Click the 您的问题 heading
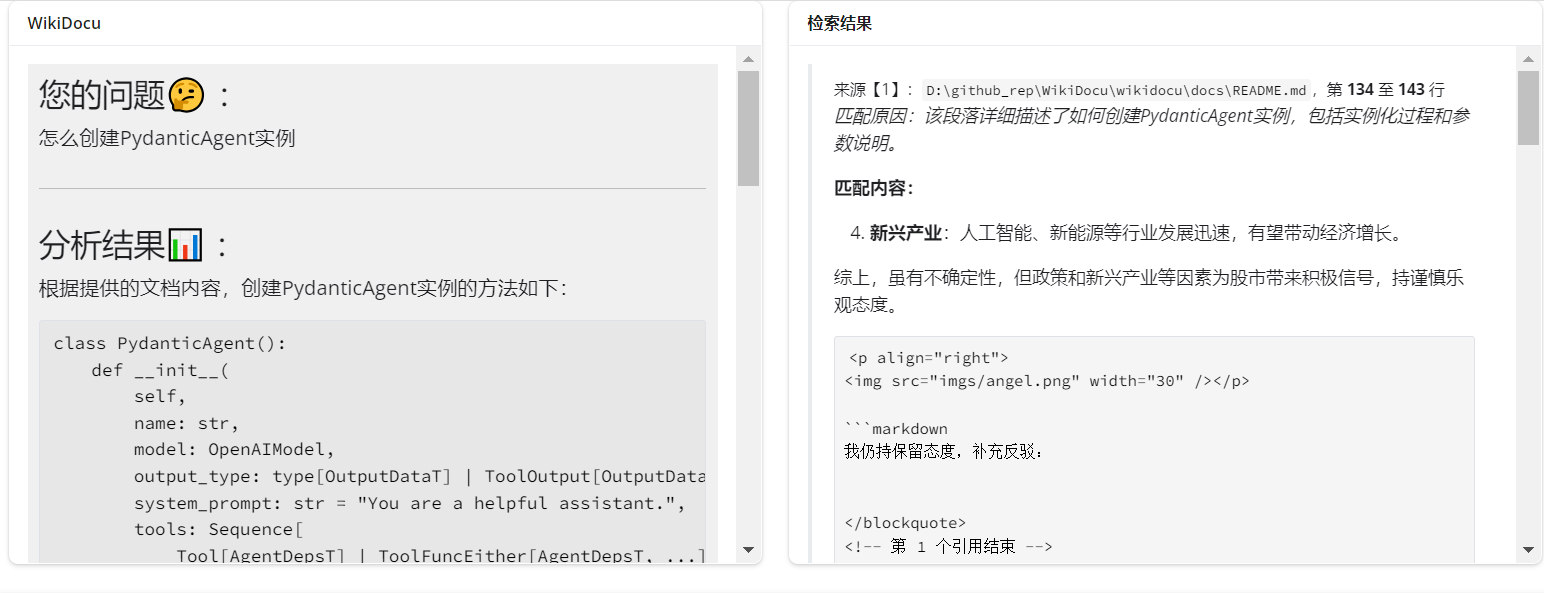Screen dimensions: 1544x593 click(136, 95)
